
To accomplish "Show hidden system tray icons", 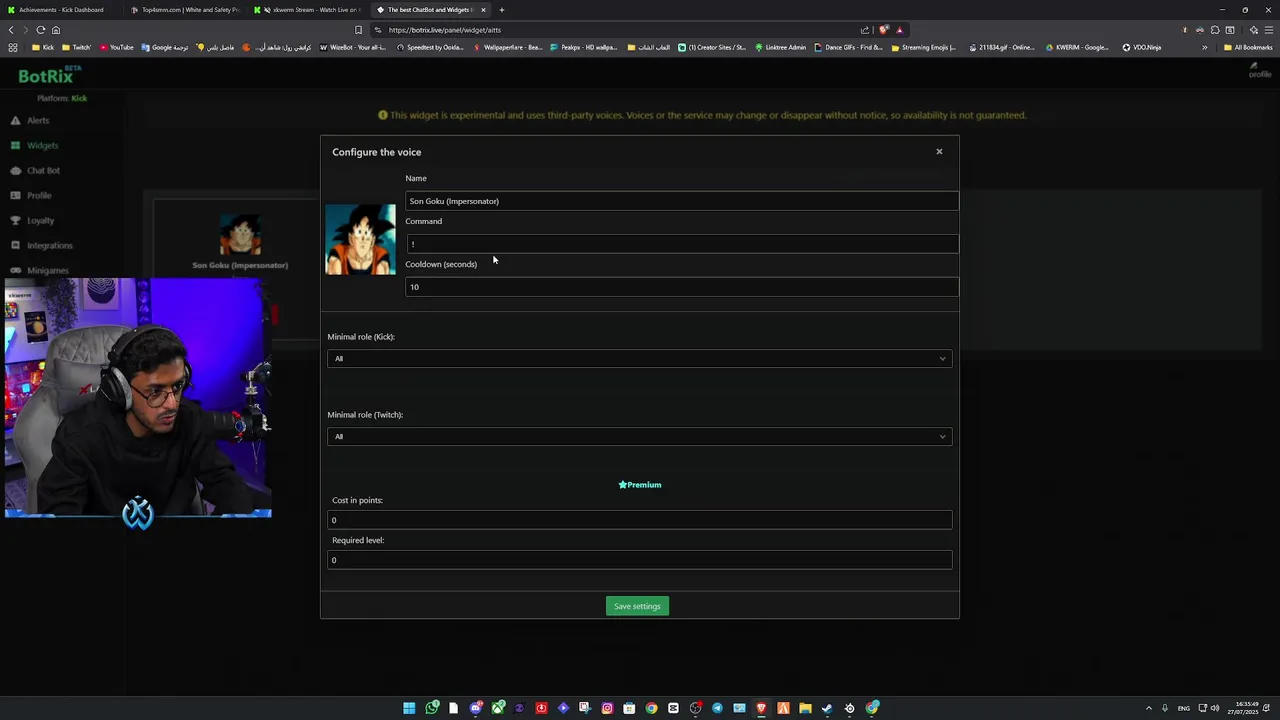I will tap(1148, 708).
